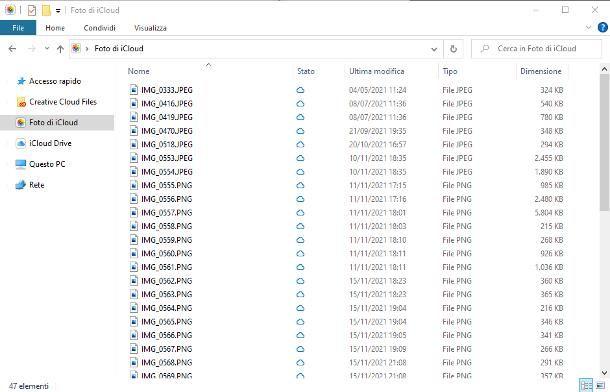The width and height of the screenshot is (610, 392).
Task: Click the date 21/09/2021 19:35
Action: pos(377,131)
